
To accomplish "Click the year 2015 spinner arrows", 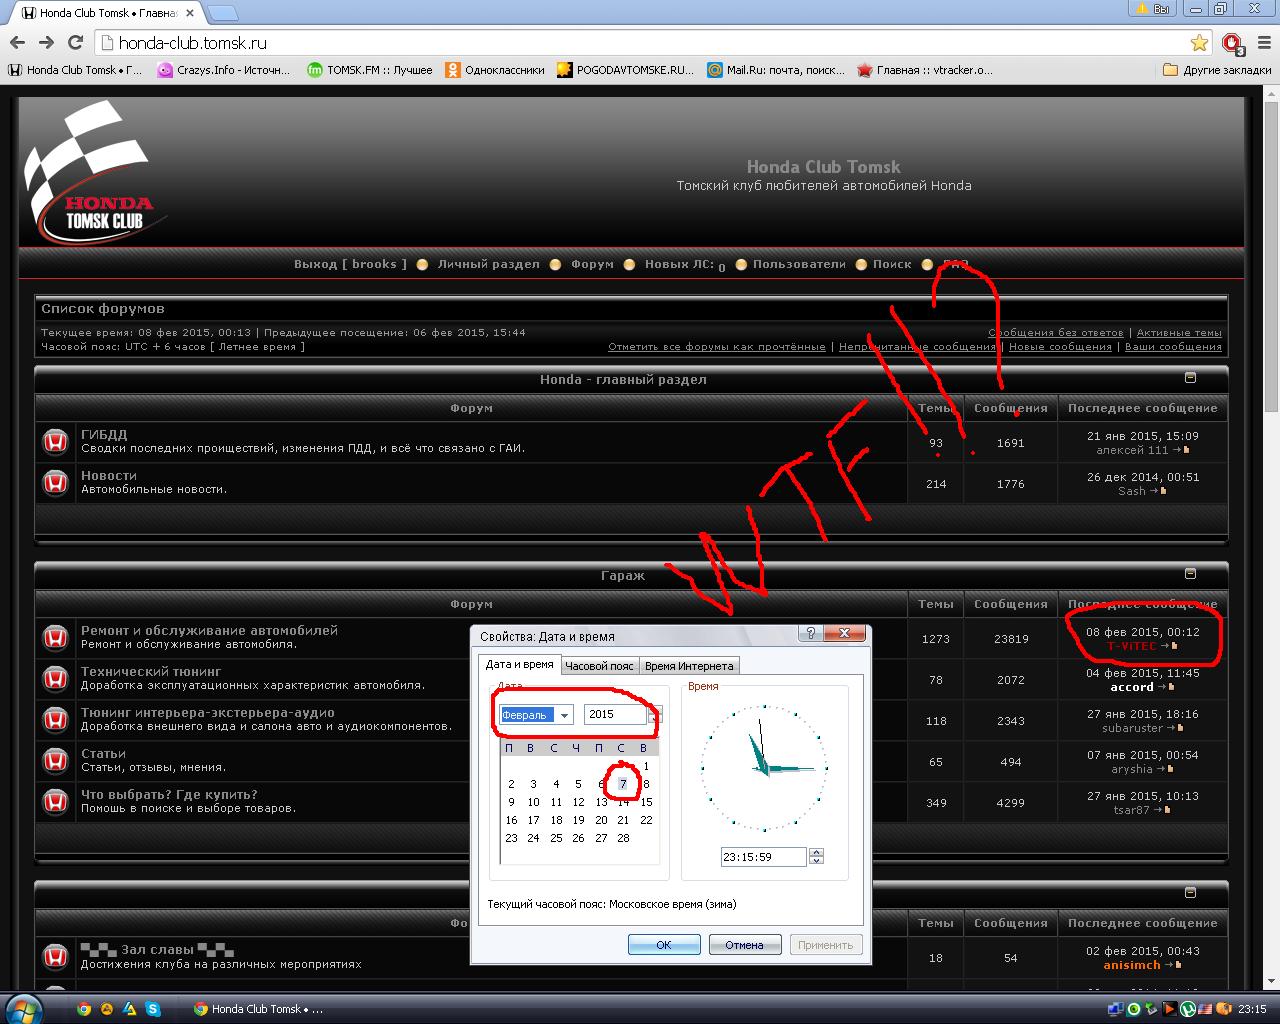I will pyautogui.click(x=655, y=715).
